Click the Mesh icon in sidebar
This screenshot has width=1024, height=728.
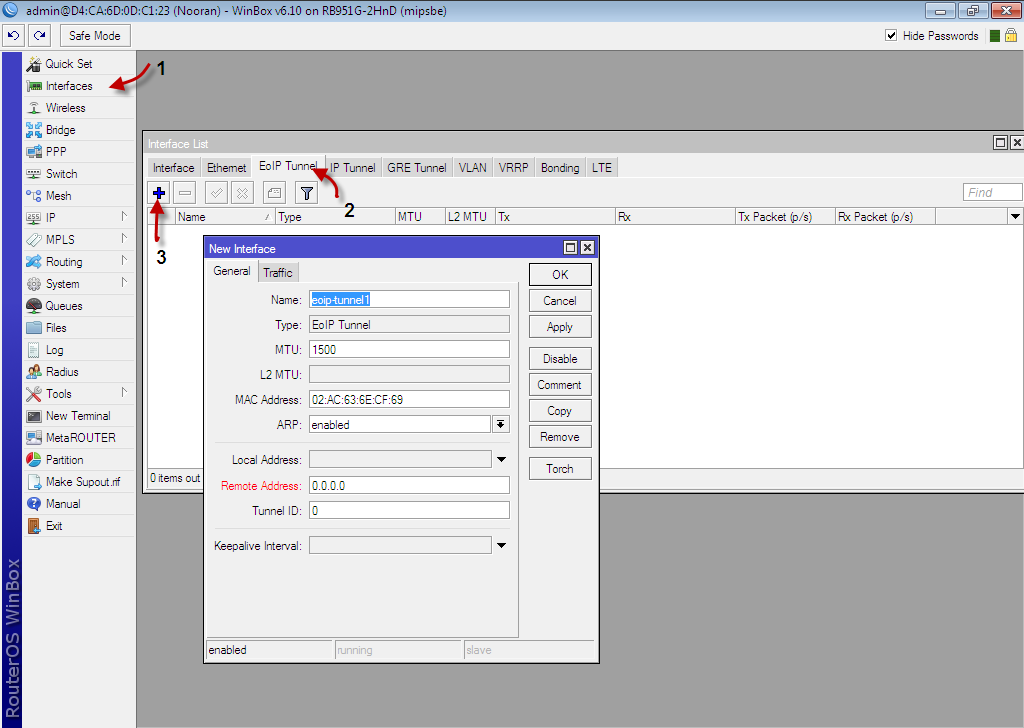coord(34,196)
